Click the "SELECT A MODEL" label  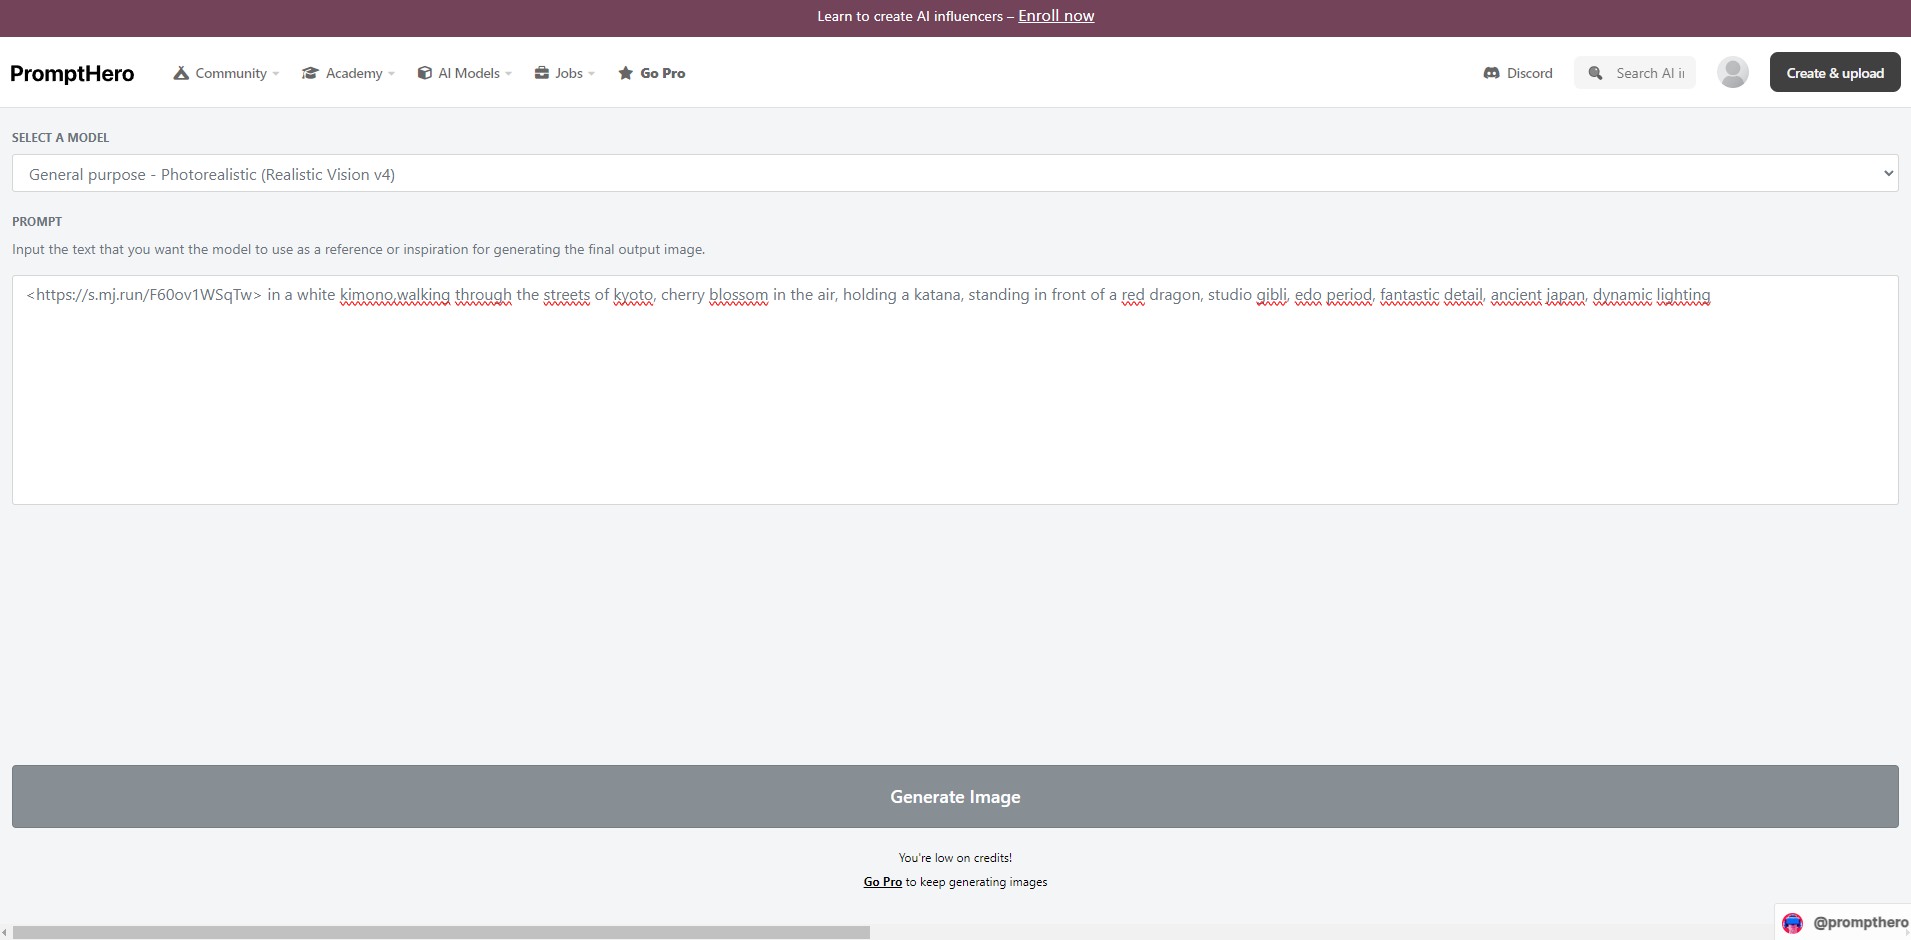60,138
